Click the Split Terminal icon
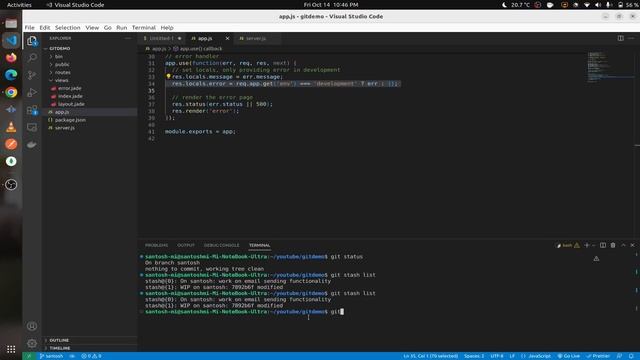Image resolution: width=640 pixels, height=360 pixels. 603,245
